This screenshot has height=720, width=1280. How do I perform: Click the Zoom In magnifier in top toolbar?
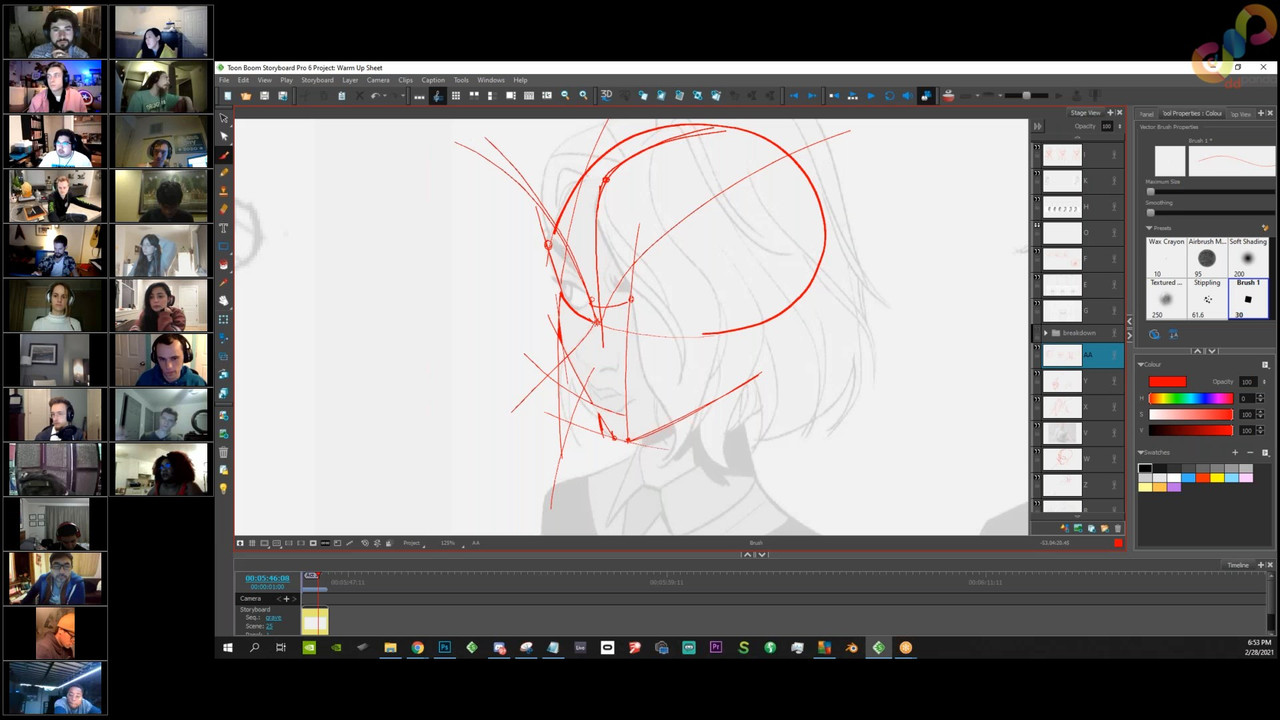pos(584,96)
